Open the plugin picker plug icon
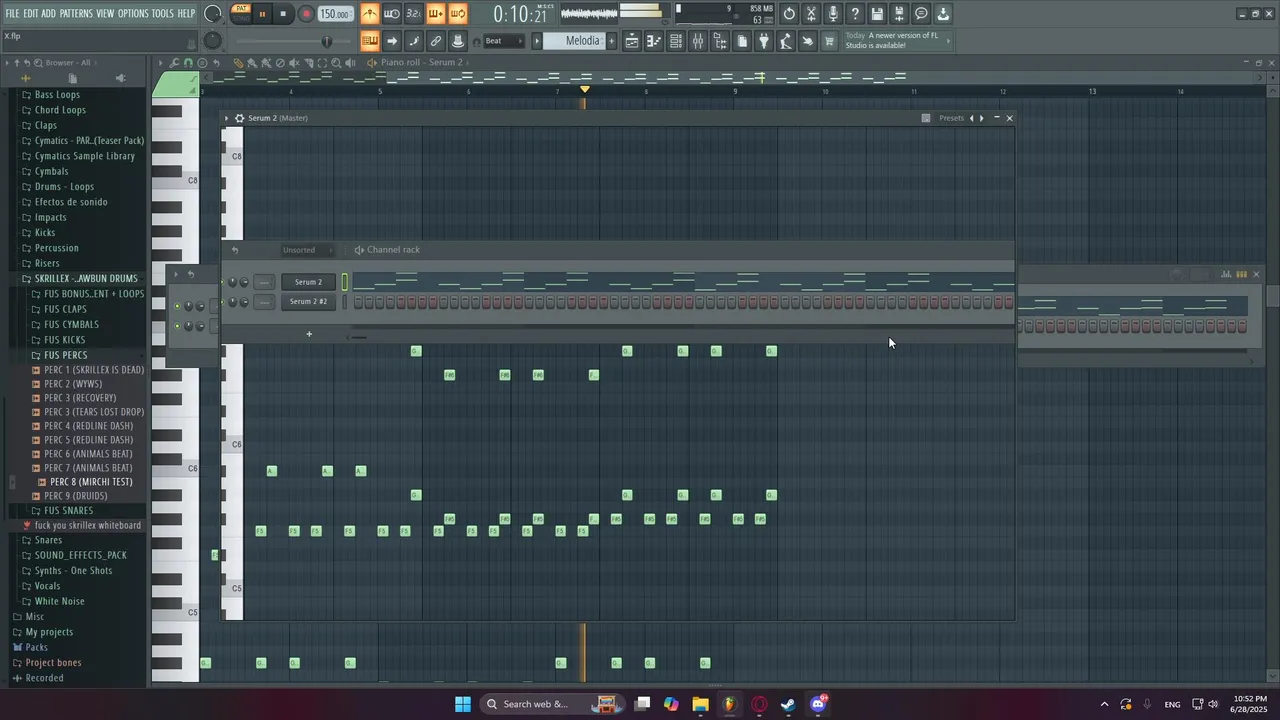The height and width of the screenshot is (720, 1280). (x=764, y=41)
